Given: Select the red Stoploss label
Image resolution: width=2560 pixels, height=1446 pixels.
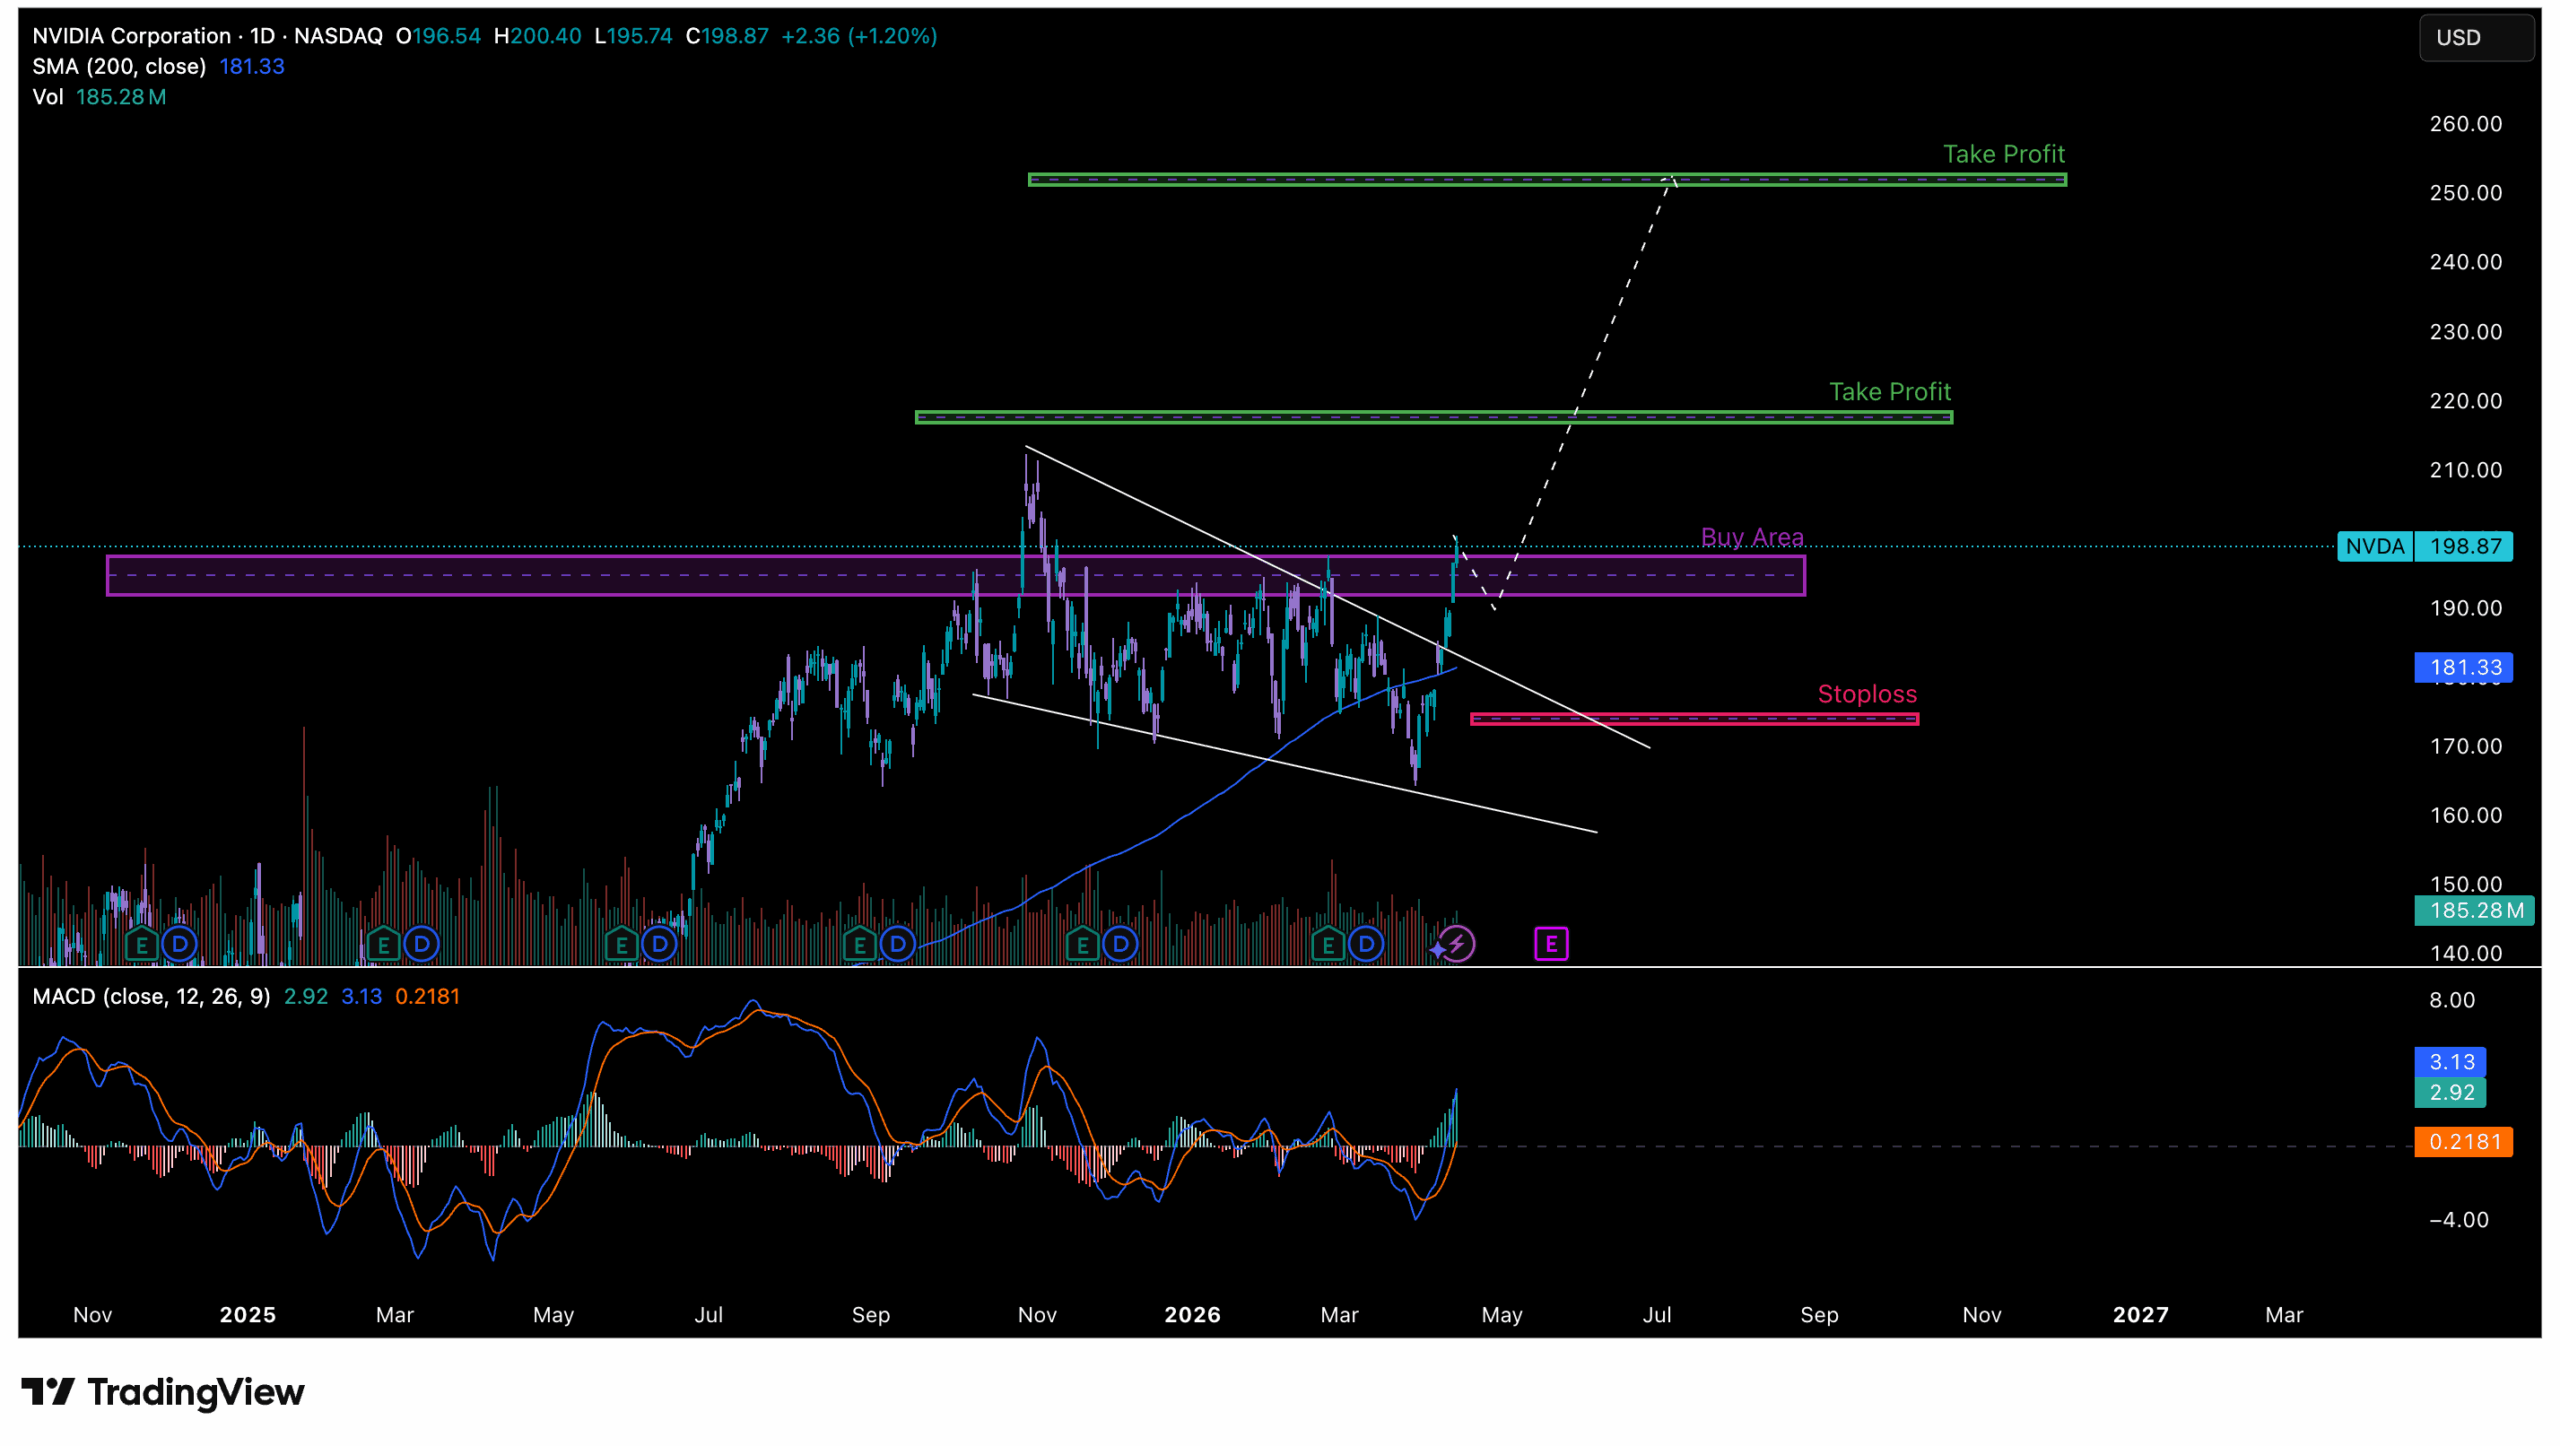Looking at the screenshot, I should pyautogui.click(x=1866, y=694).
